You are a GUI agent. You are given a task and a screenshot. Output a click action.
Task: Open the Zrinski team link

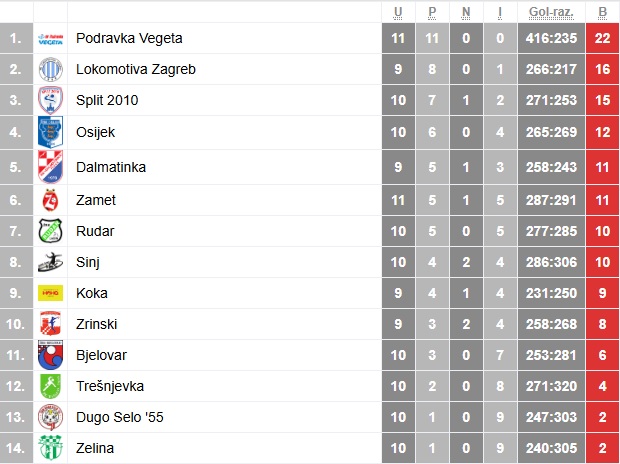click(x=96, y=324)
